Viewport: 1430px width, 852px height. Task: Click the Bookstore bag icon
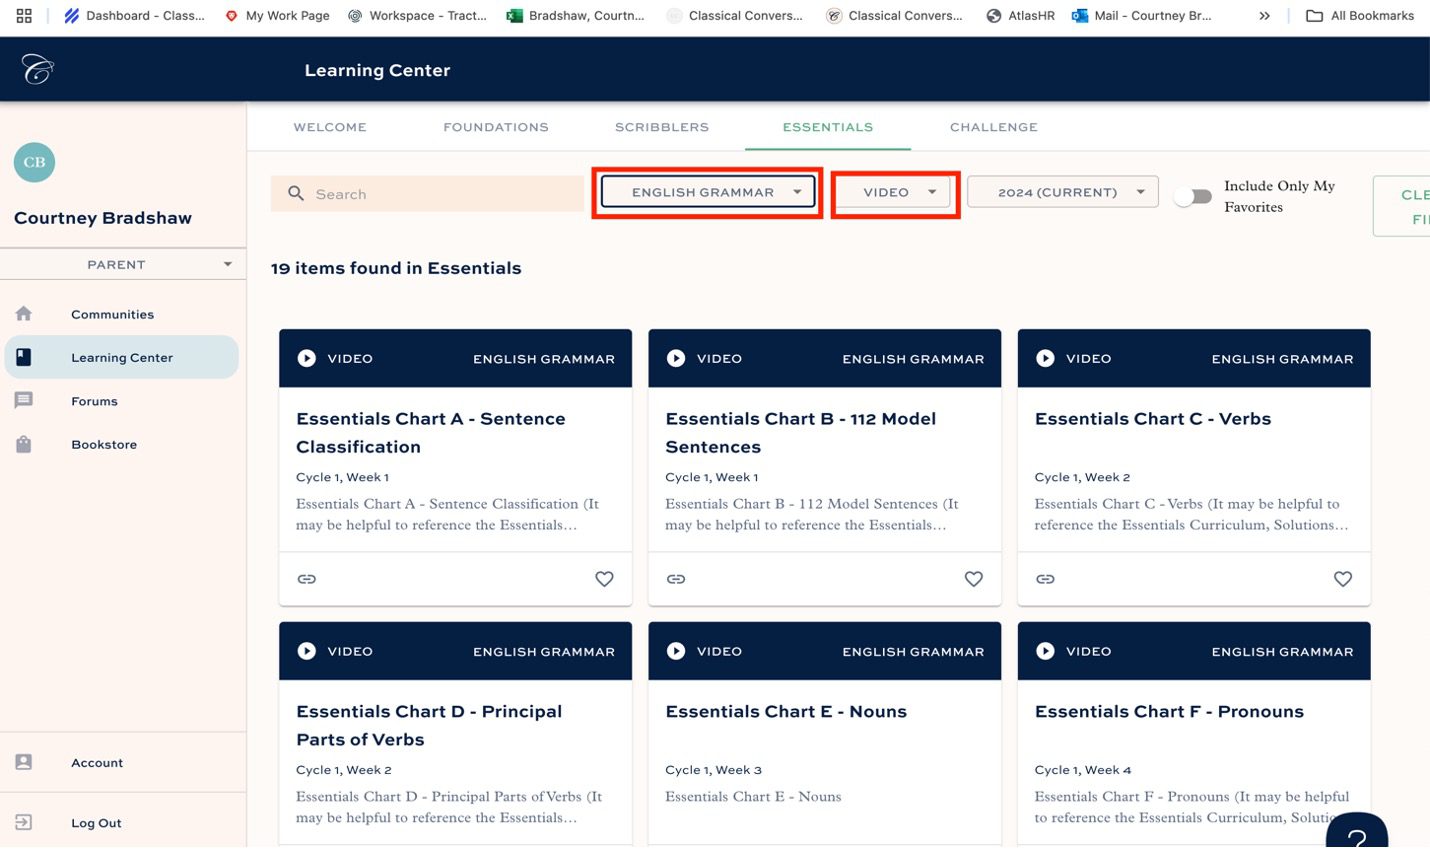click(24, 444)
